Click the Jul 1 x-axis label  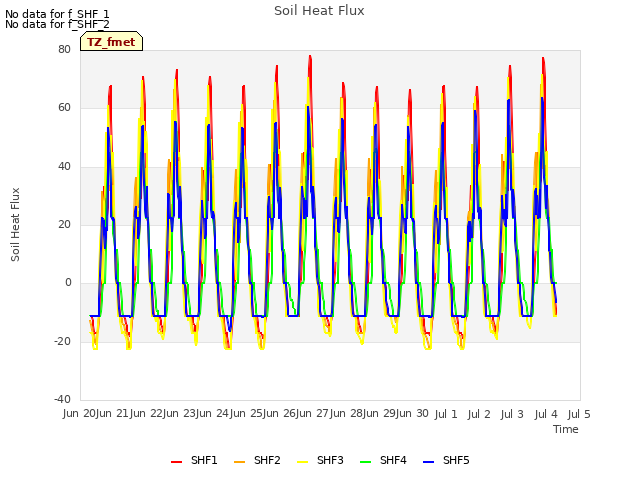tap(446, 415)
